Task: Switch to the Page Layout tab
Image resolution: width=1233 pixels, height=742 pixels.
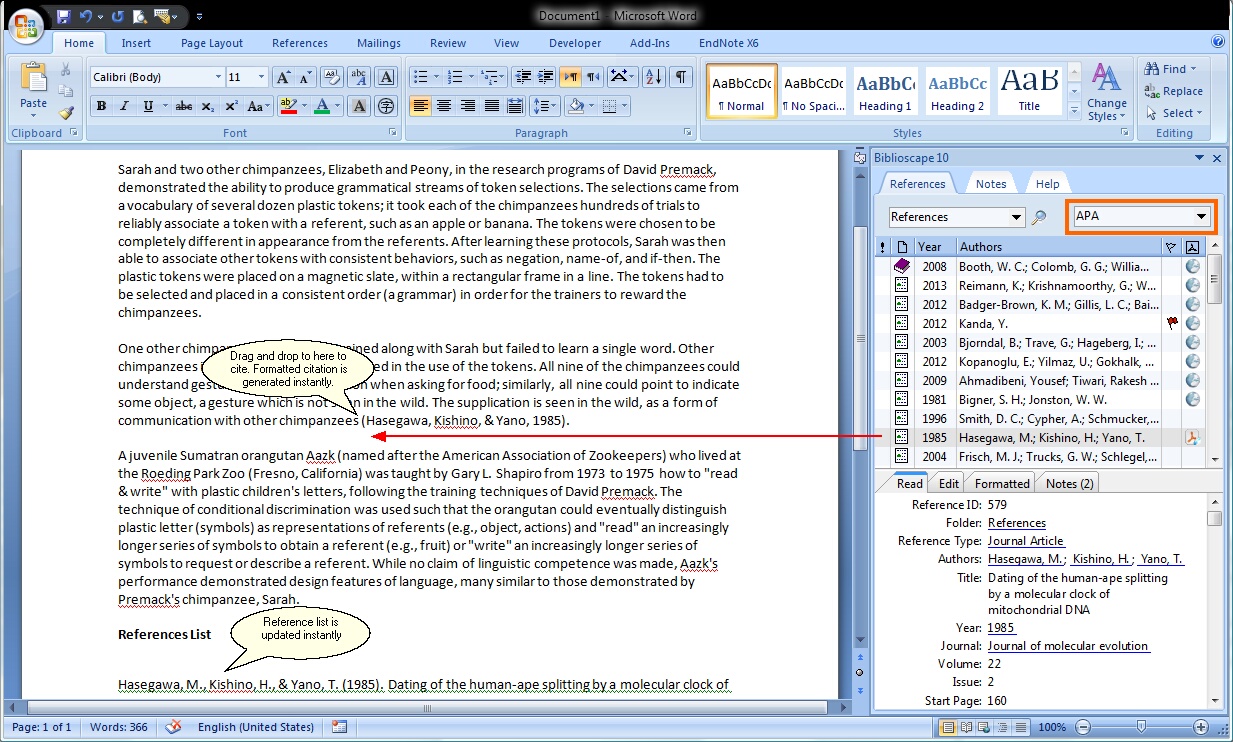Action: [x=212, y=43]
